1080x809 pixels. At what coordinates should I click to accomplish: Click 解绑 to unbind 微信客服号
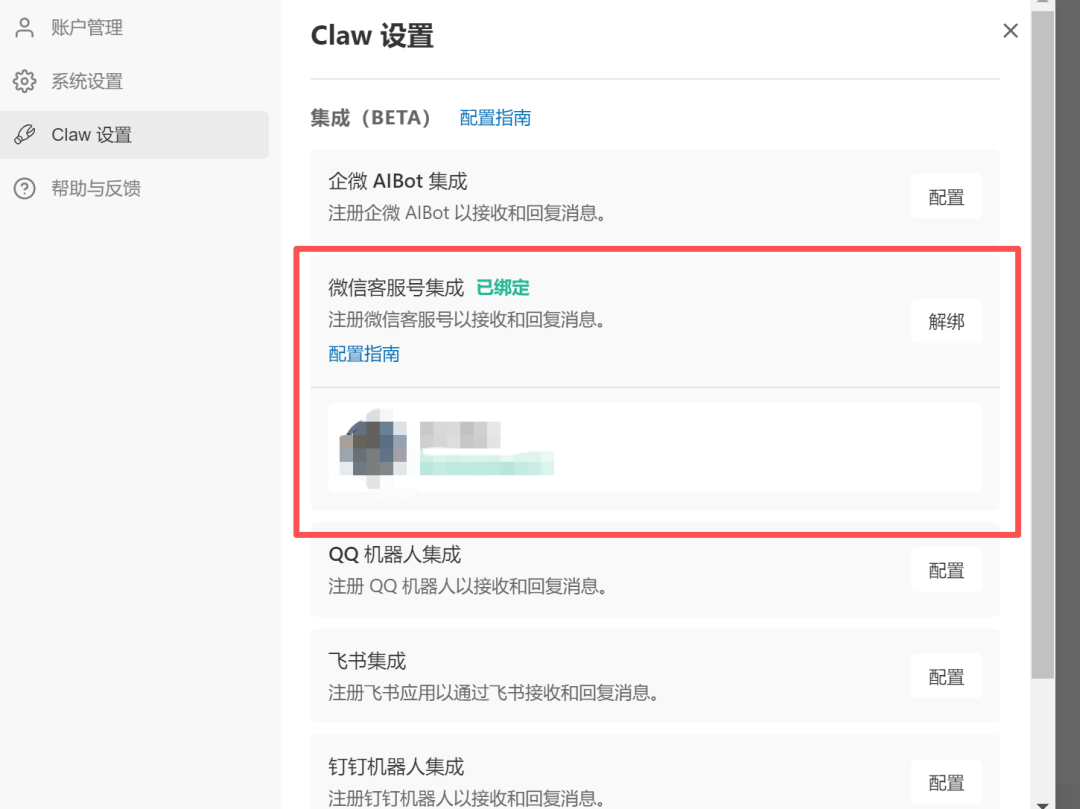click(946, 321)
